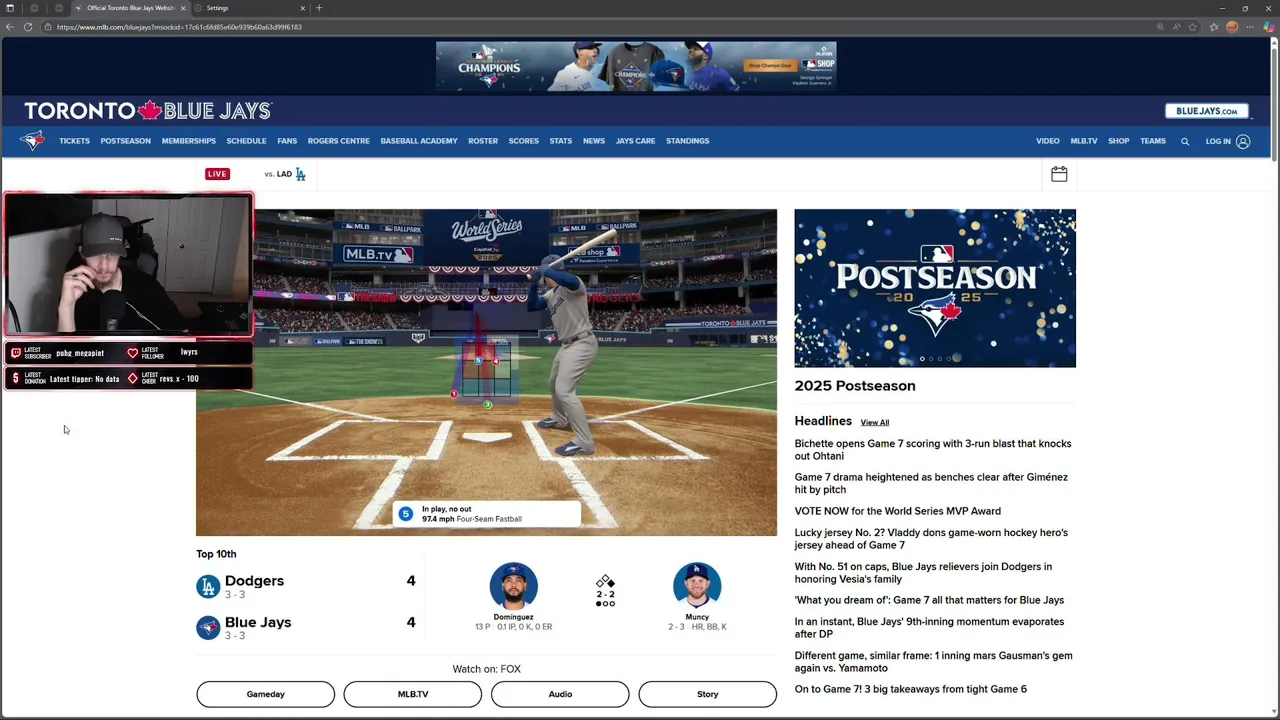Click the pitch number 5 badge
1280x720 pixels.
[405, 514]
